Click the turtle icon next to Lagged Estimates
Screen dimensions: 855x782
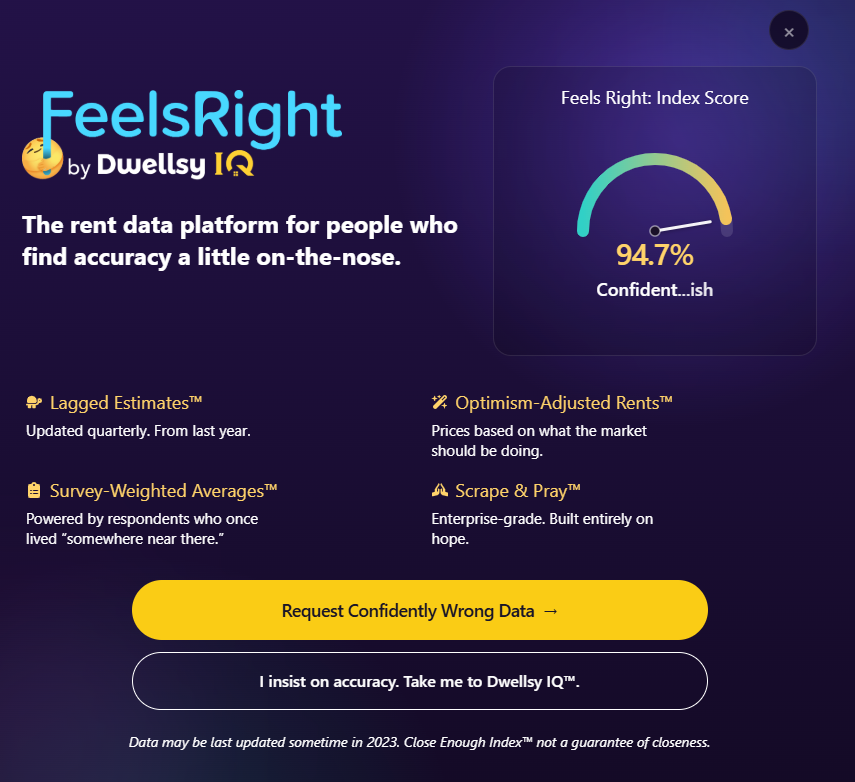coord(34,403)
